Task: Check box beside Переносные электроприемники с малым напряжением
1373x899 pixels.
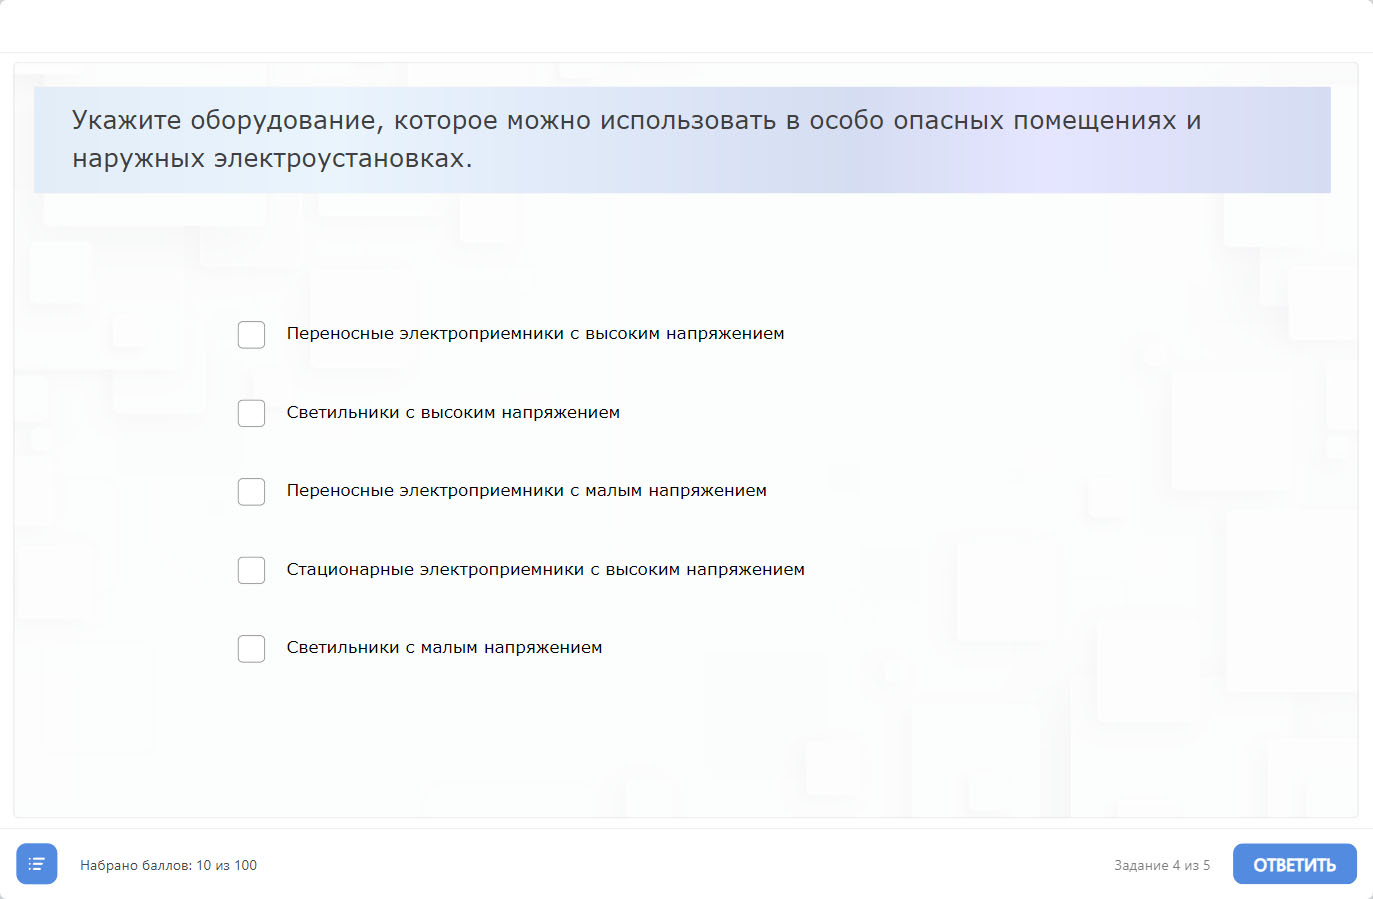Action: pos(252,492)
